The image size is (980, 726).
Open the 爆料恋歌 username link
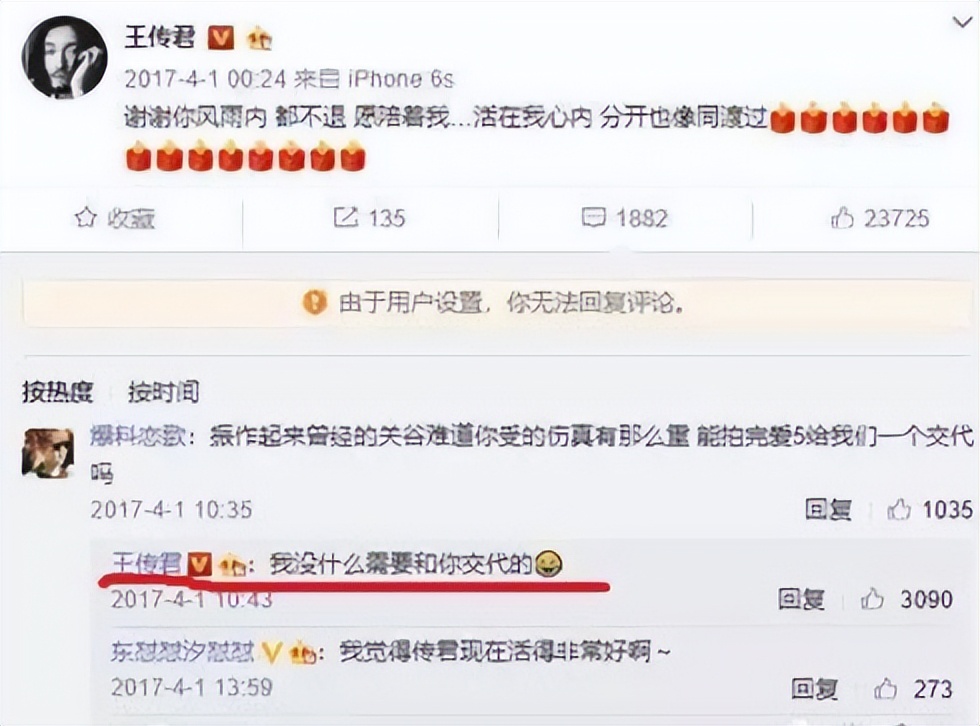[138, 435]
